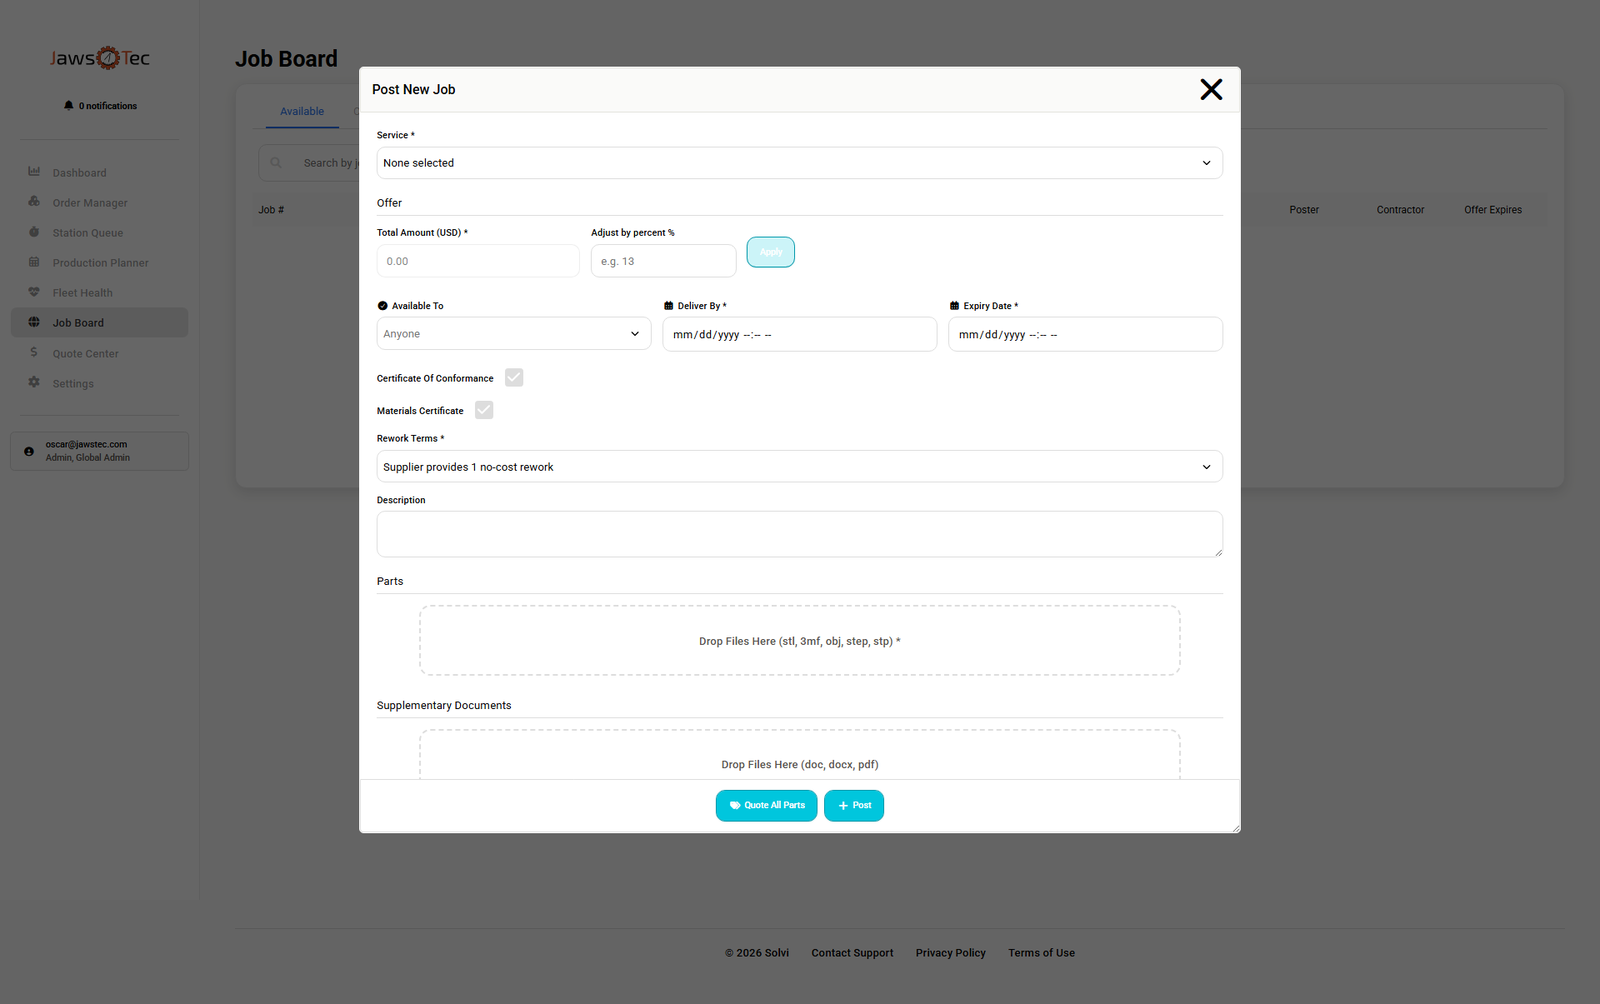1600x1004 pixels.
Task: Click the notifications bell icon
Action: pos(69,105)
